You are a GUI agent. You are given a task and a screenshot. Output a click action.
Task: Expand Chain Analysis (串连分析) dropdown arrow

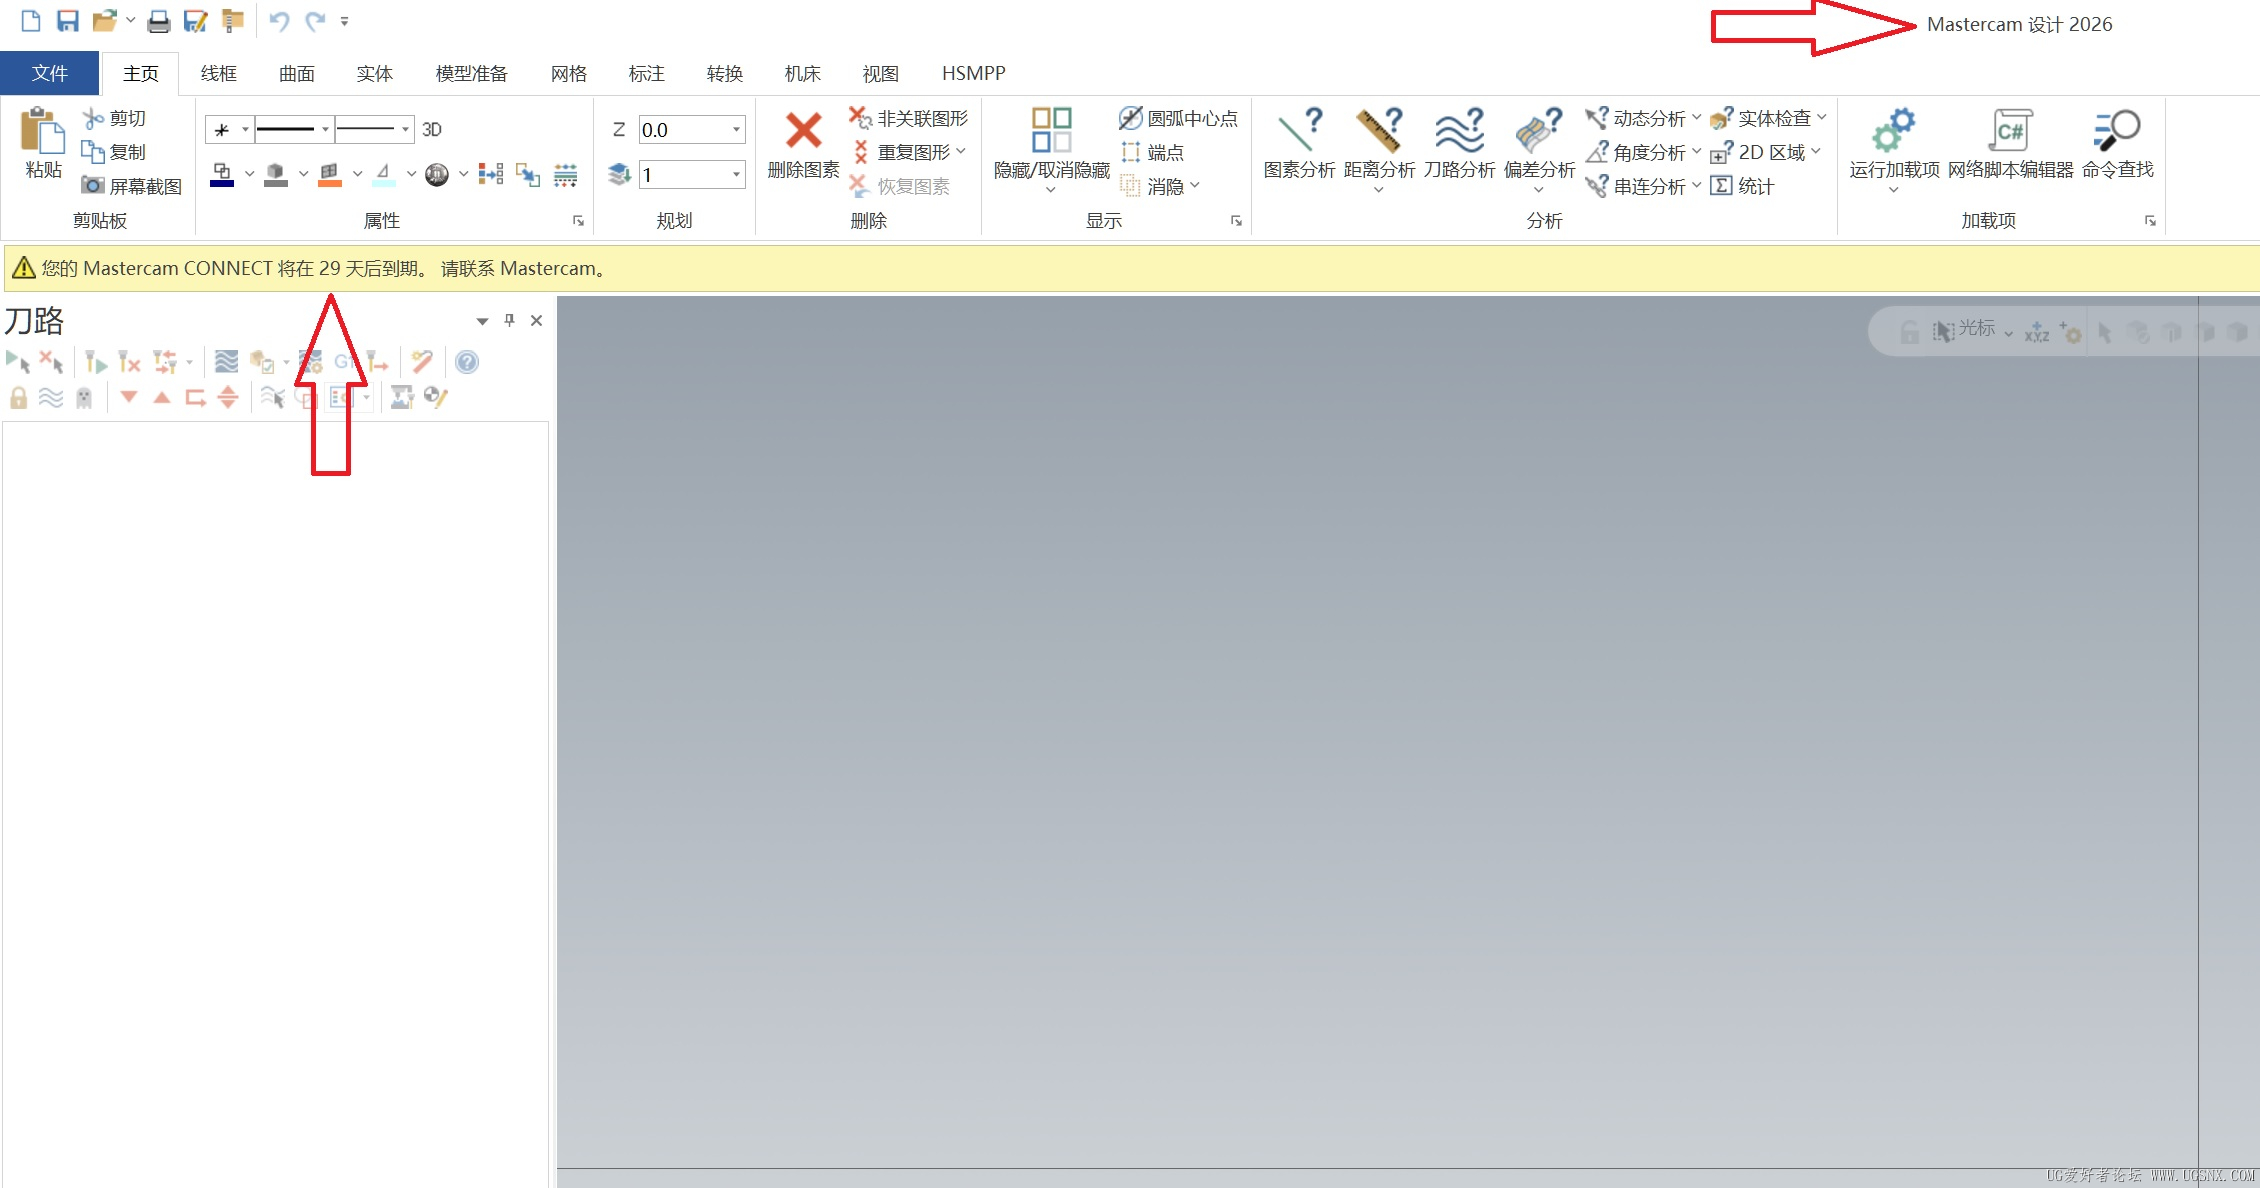(x=1696, y=186)
